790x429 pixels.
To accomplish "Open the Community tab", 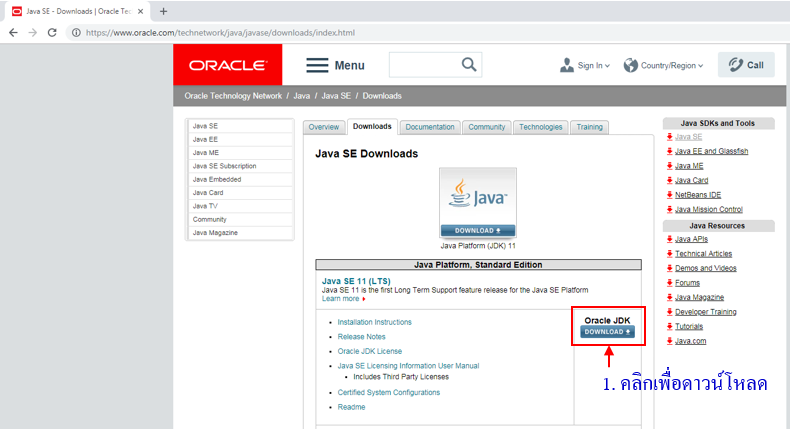I will point(487,127).
